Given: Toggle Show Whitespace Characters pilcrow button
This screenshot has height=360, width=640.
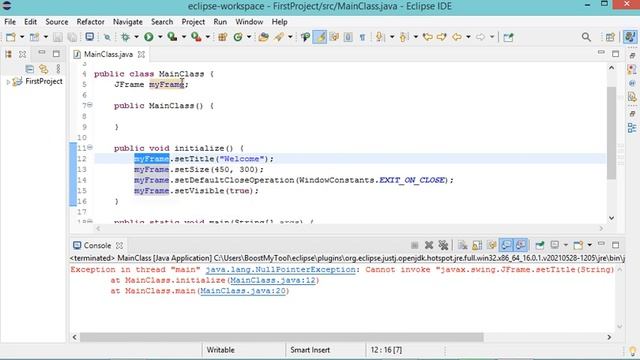Looking at the screenshot, I should 362,37.
